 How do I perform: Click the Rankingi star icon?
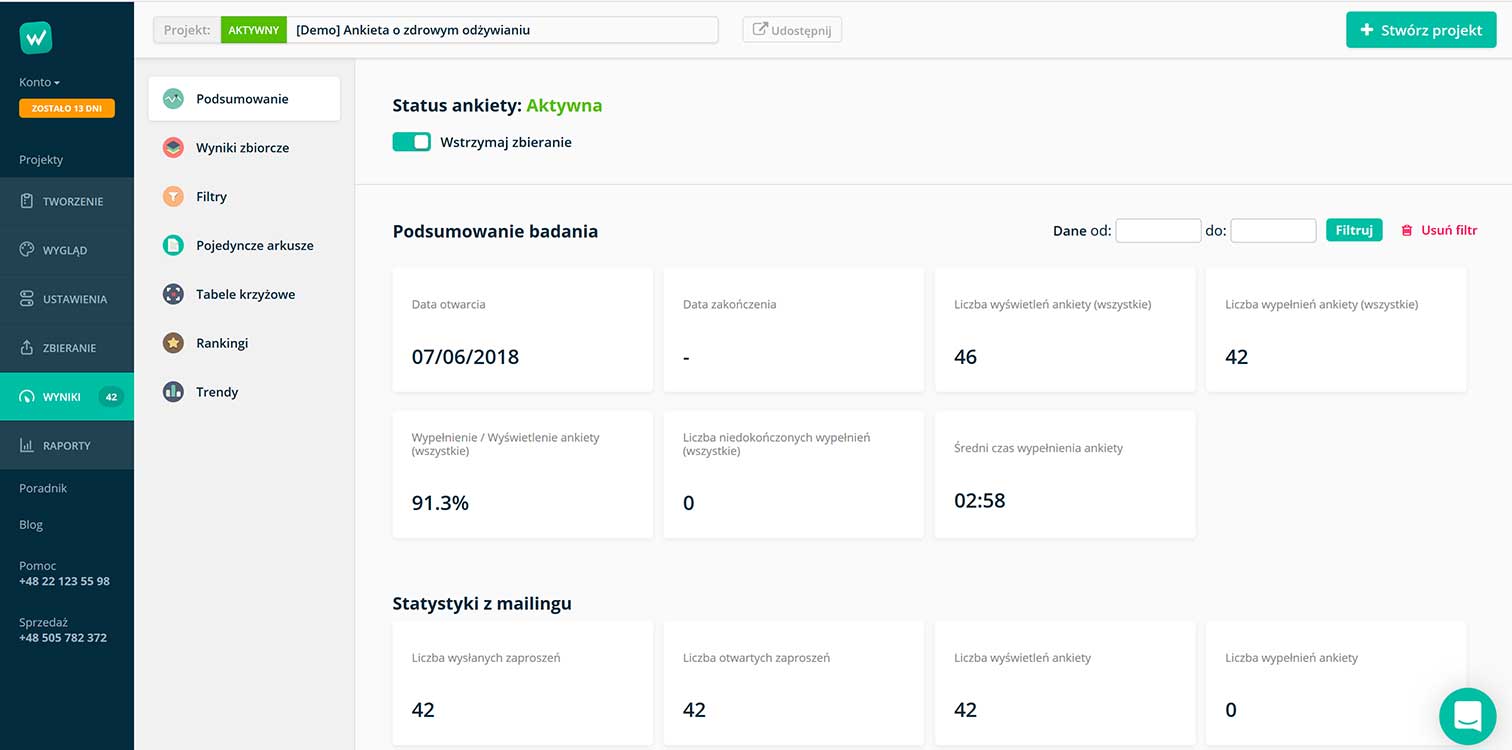click(x=173, y=343)
